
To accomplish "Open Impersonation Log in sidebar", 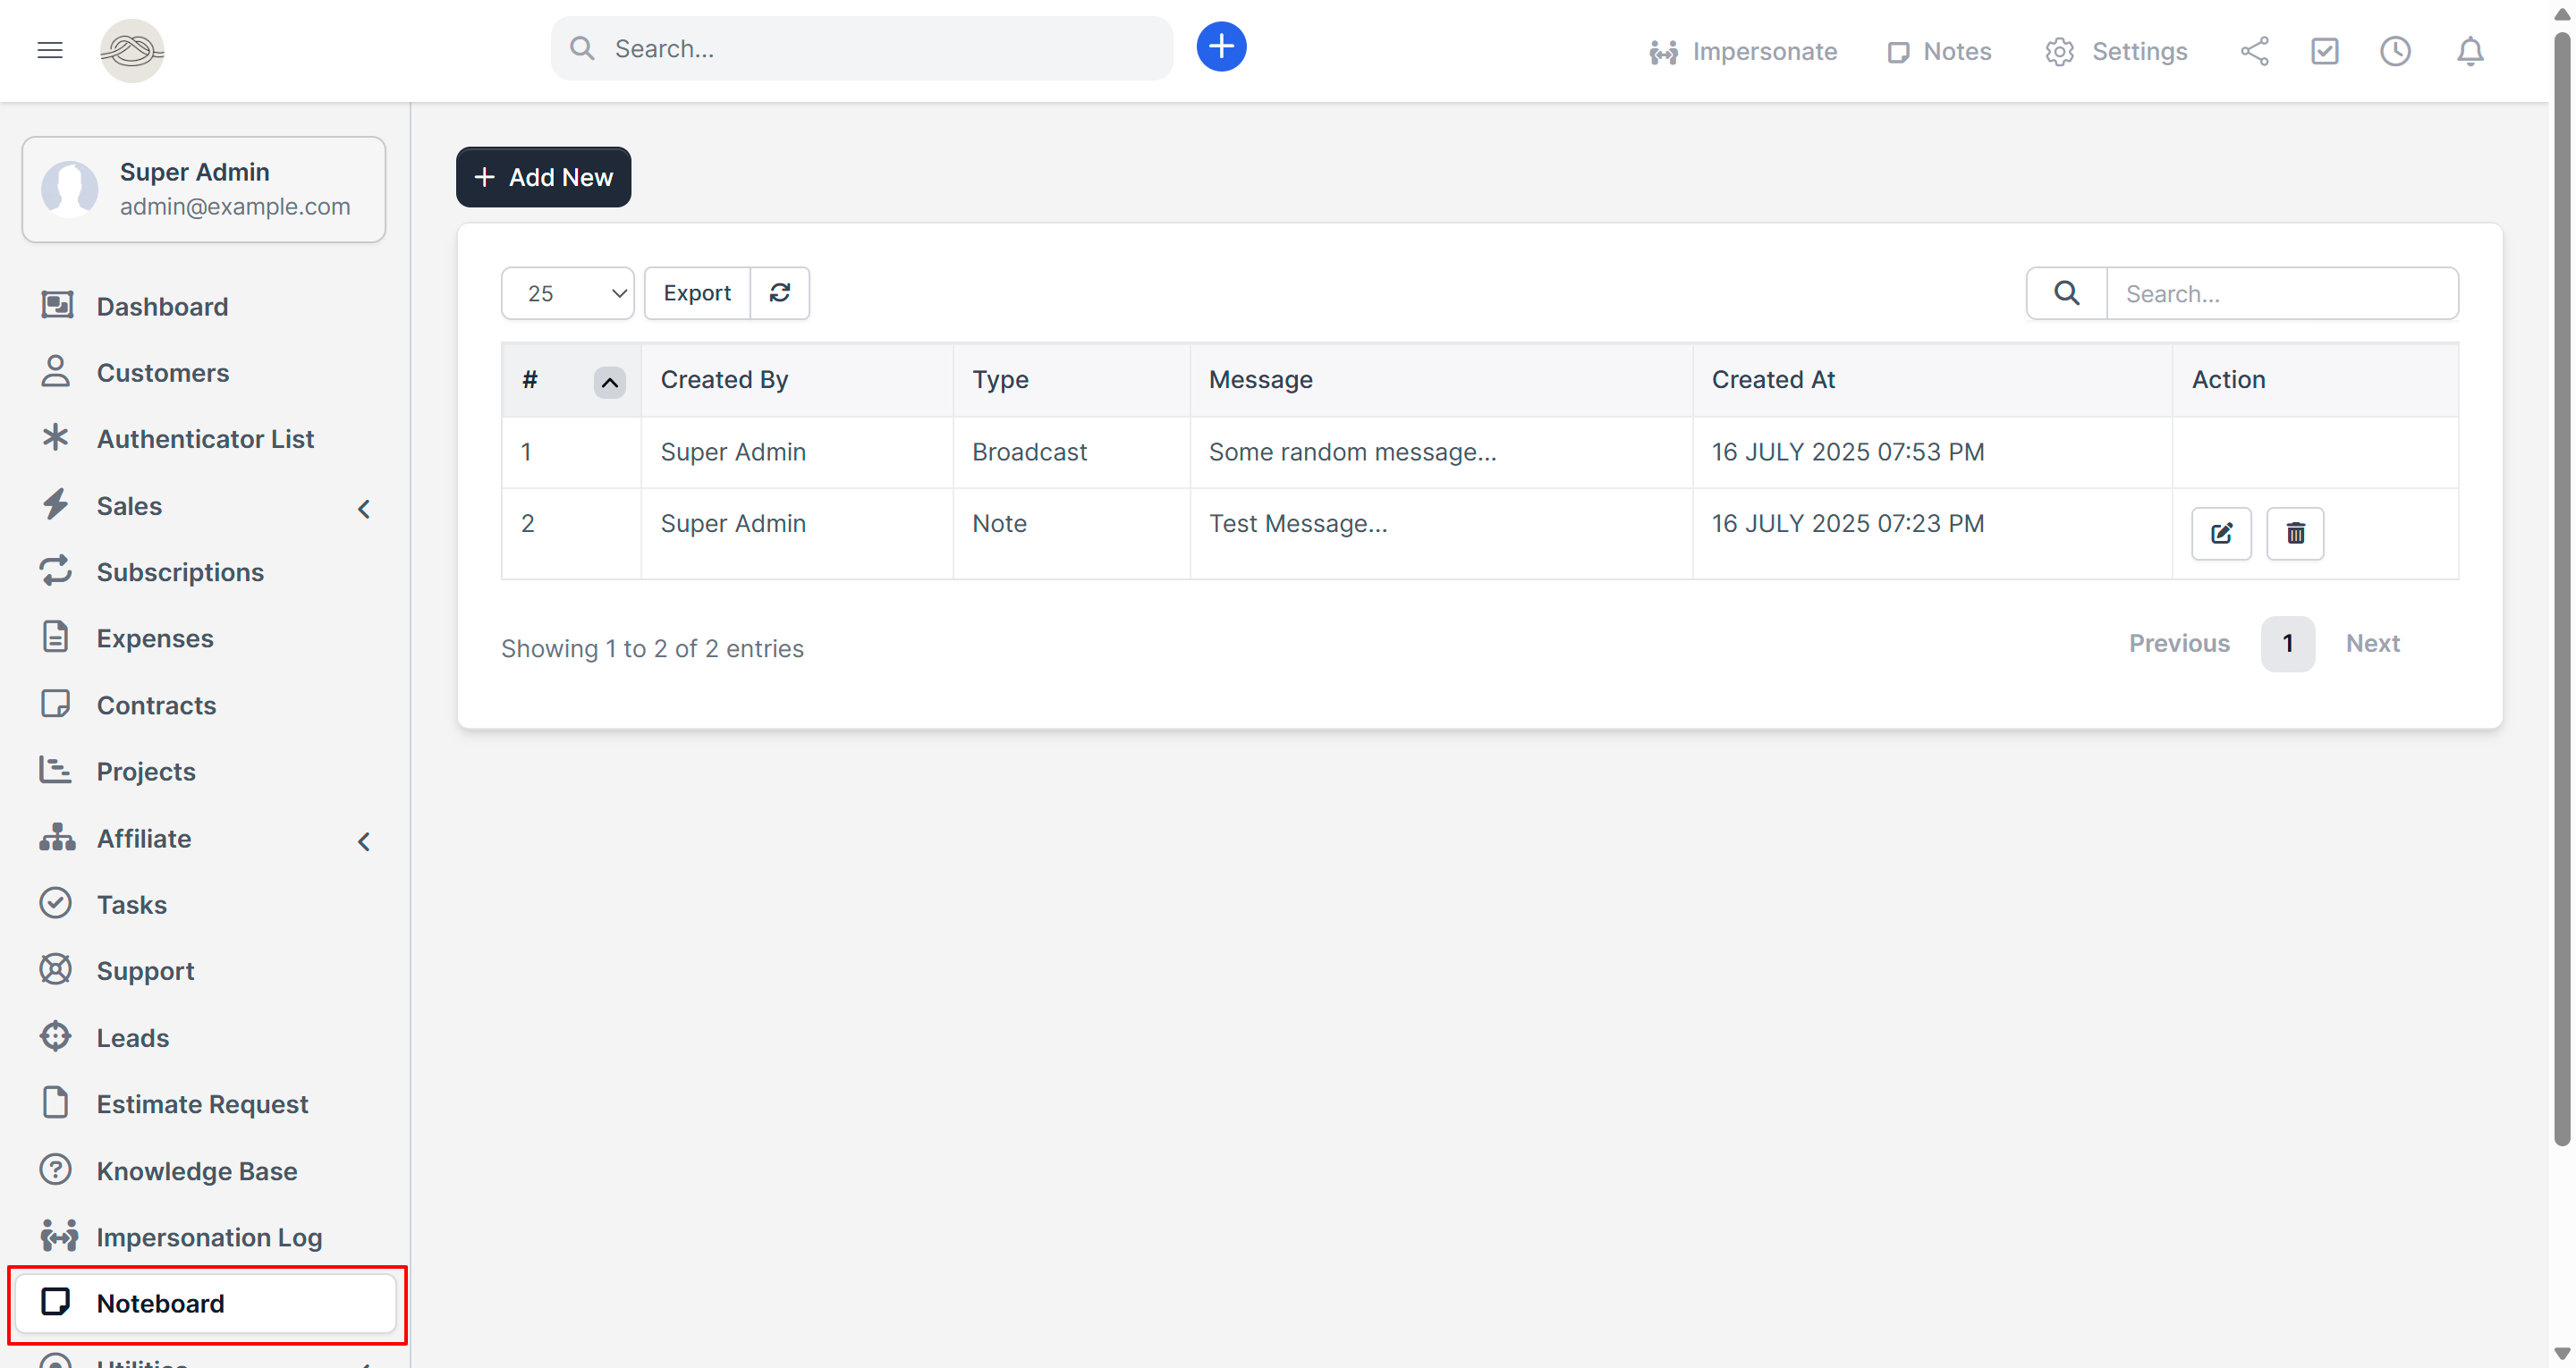I will point(208,1237).
